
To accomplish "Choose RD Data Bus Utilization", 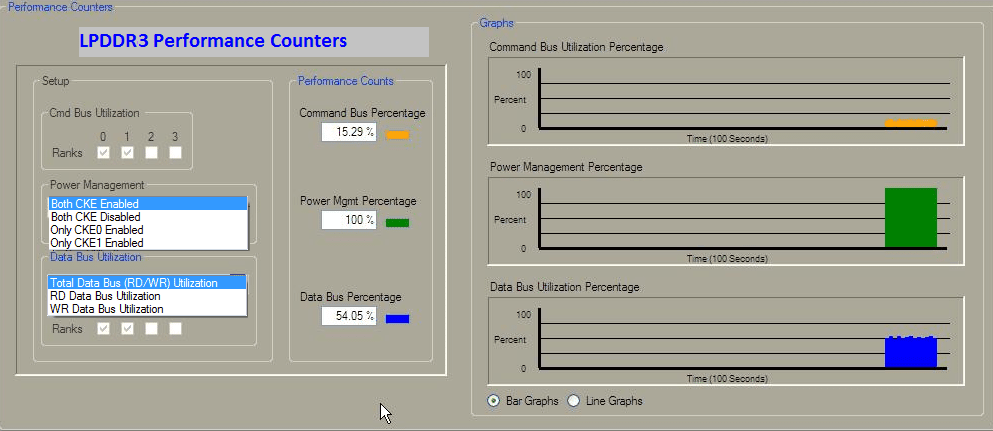I will (x=147, y=296).
